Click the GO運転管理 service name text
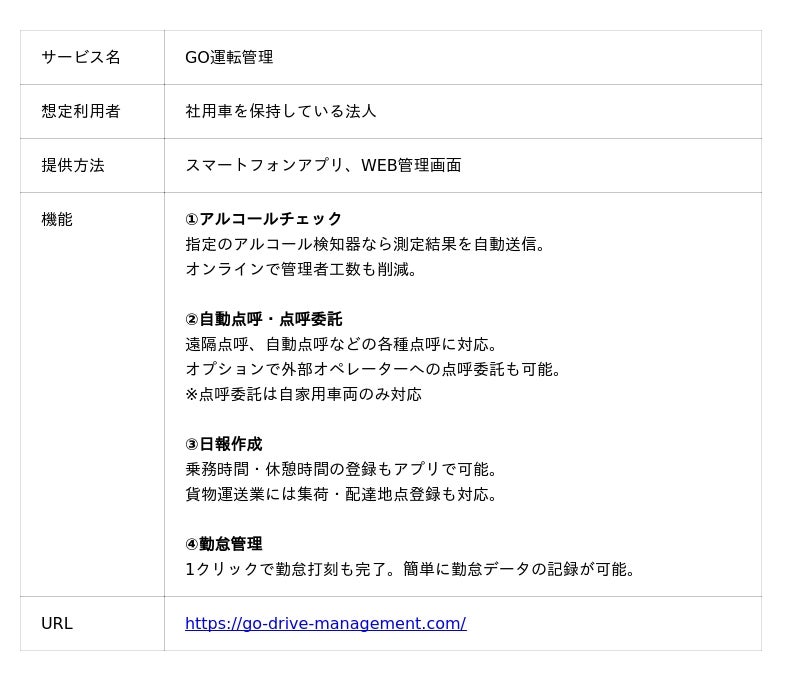 click(x=229, y=58)
